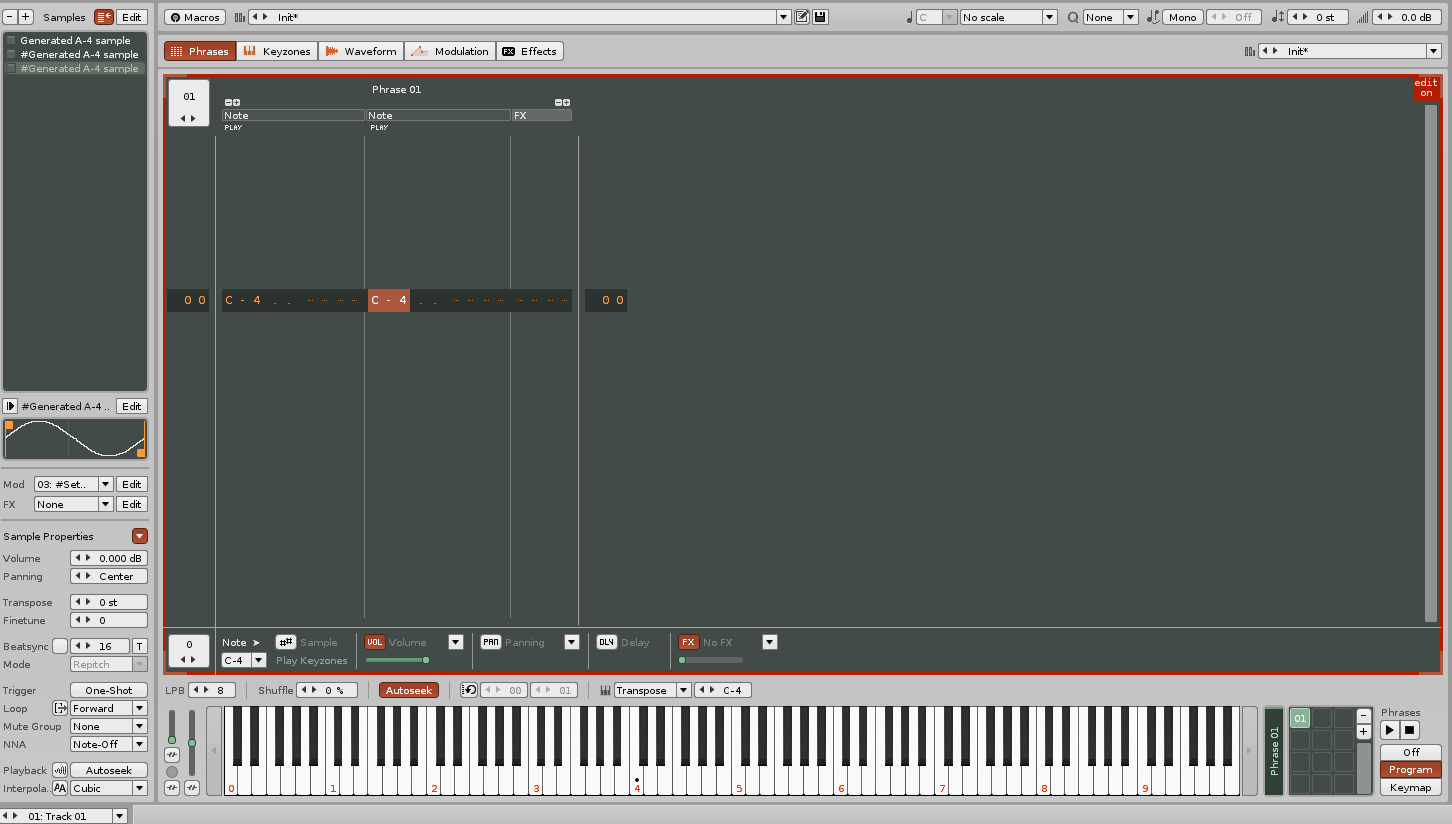This screenshot has height=824, width=1452.
Task: Add a new sample with plus button
Action: (26, 17)
